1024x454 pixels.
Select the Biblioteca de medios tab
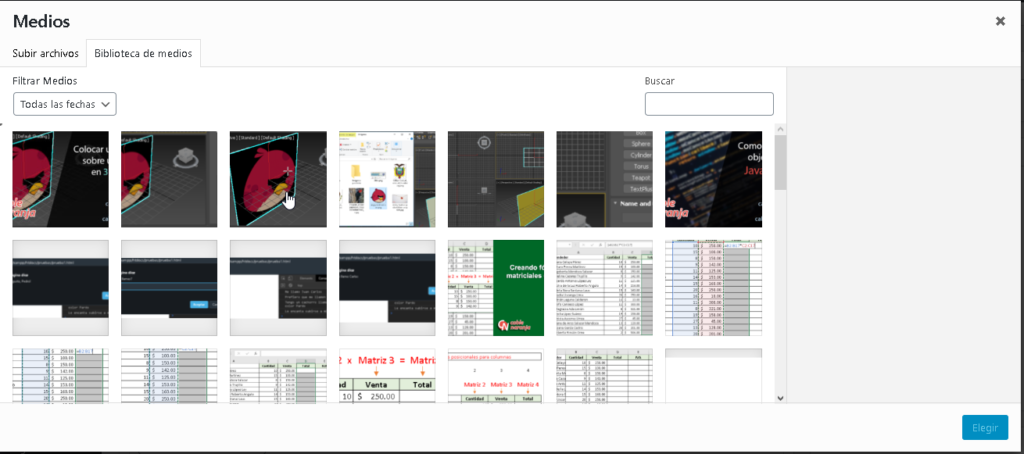(143, 53)
